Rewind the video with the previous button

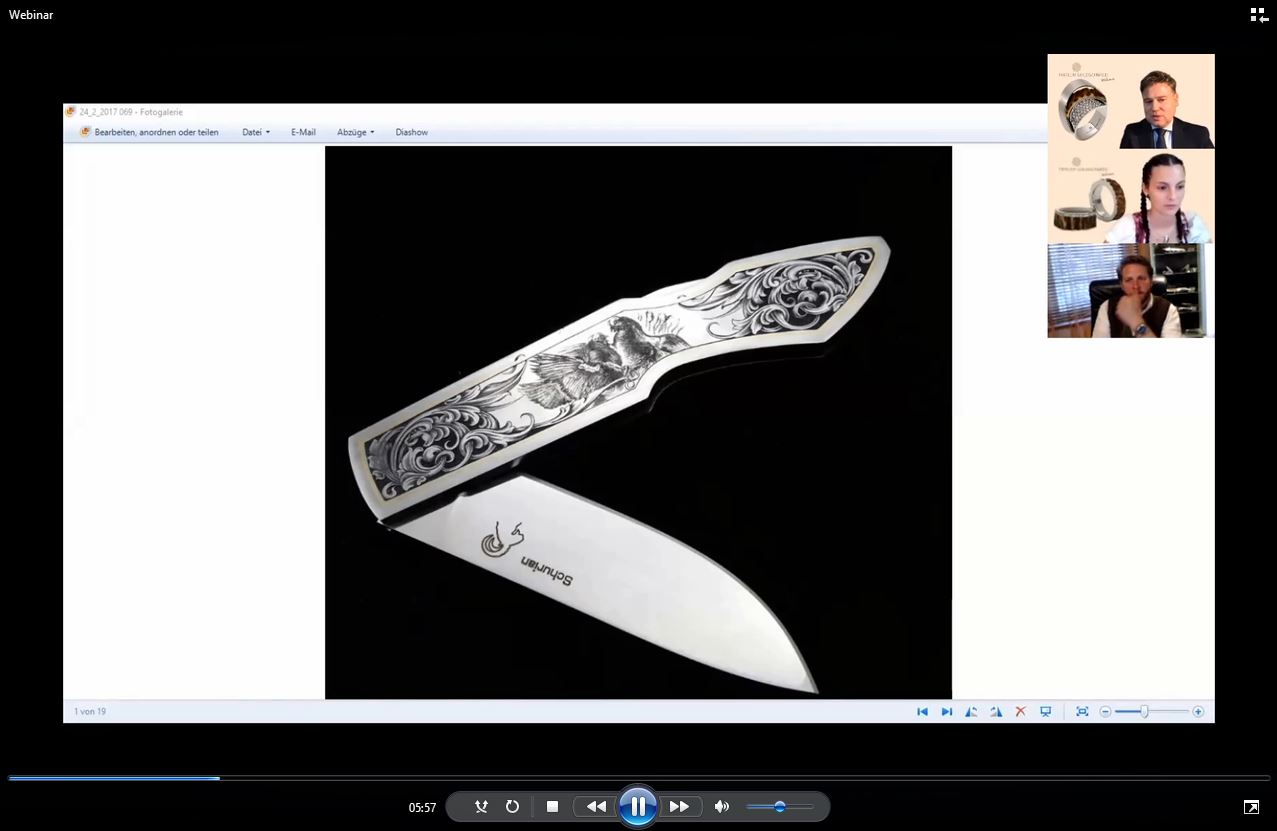pyautogui.click(x=596, y=806)
